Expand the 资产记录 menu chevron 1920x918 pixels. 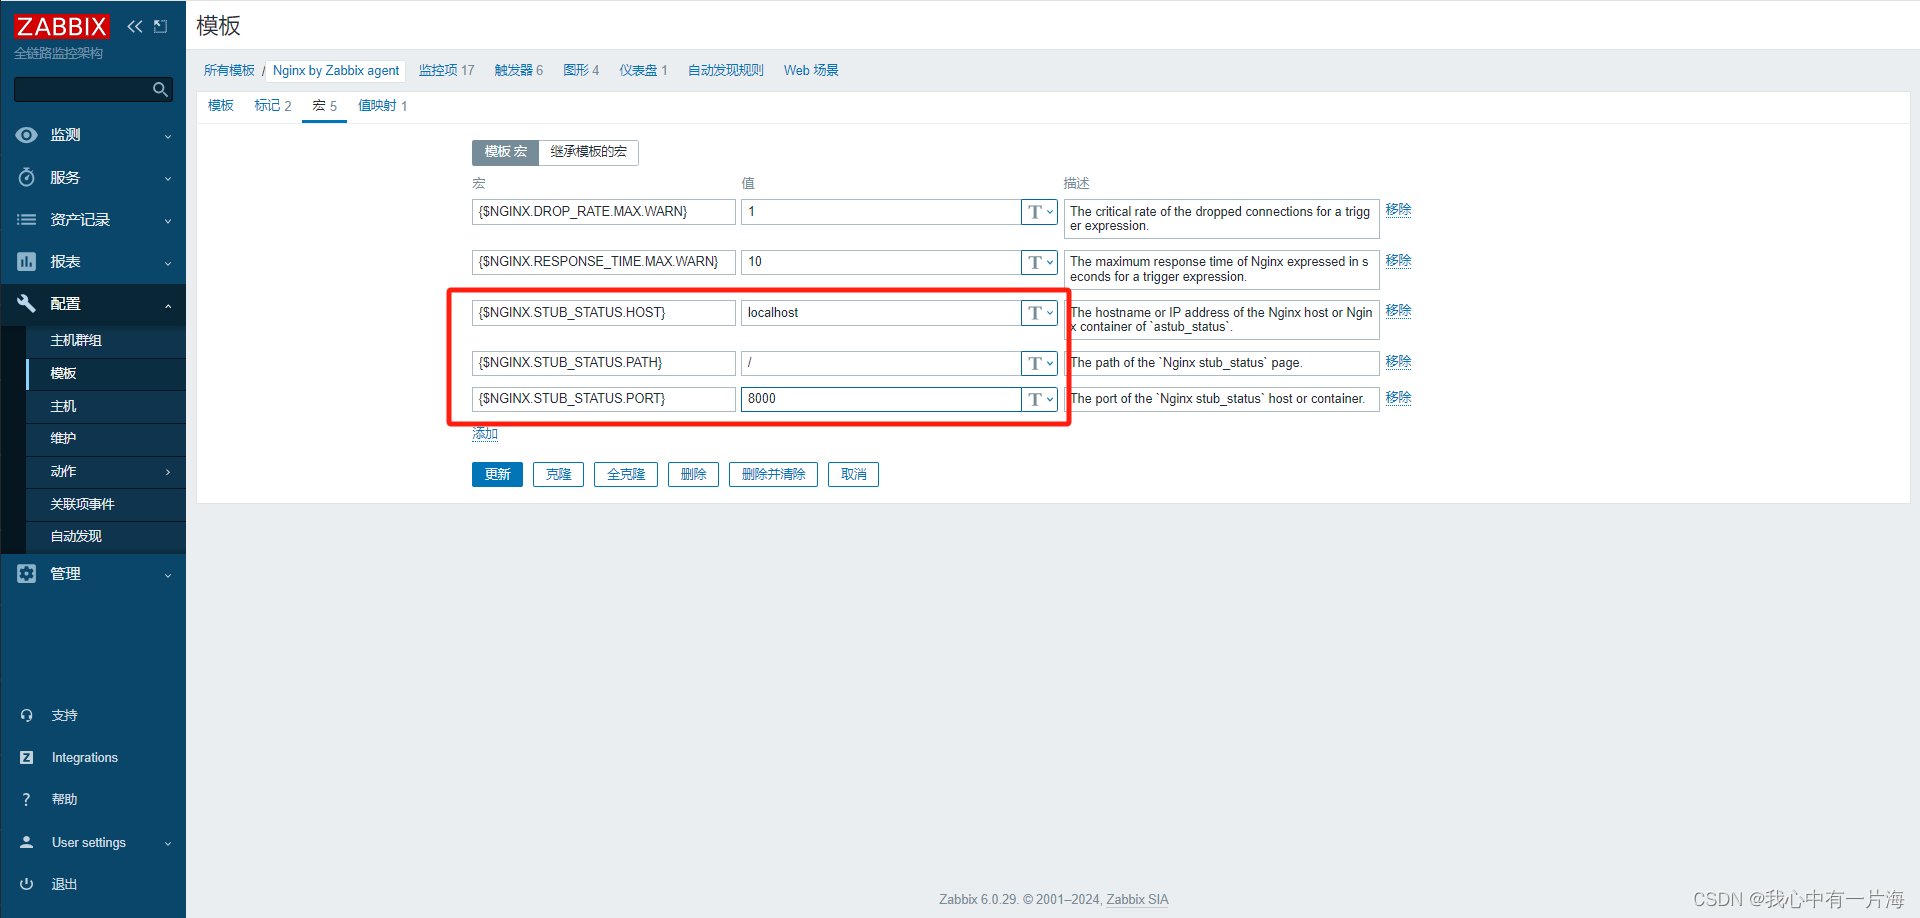click(168, 220)
